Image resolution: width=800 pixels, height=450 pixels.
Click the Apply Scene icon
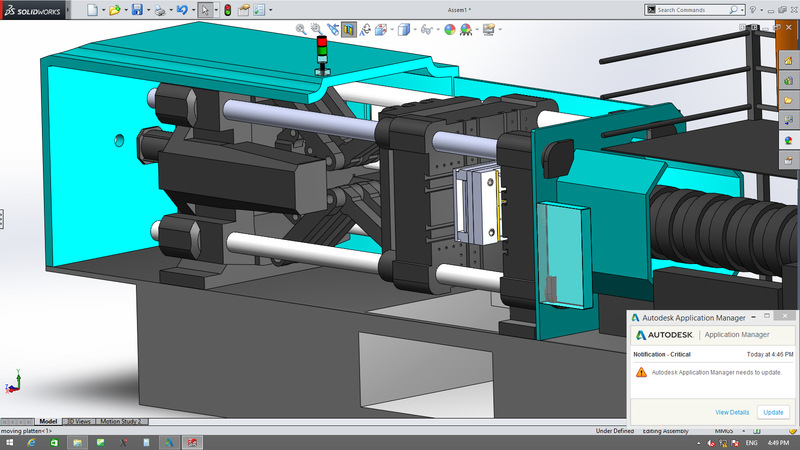[x=466, y=30]
